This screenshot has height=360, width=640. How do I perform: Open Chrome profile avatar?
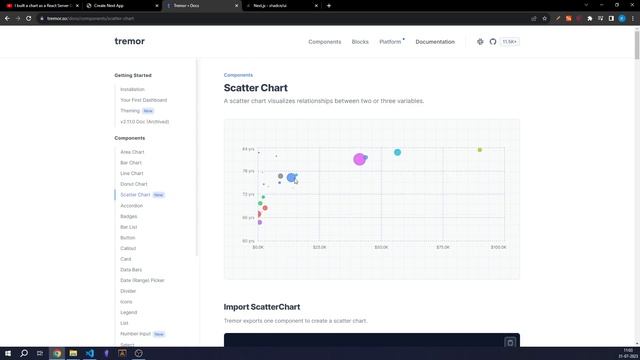622,18
